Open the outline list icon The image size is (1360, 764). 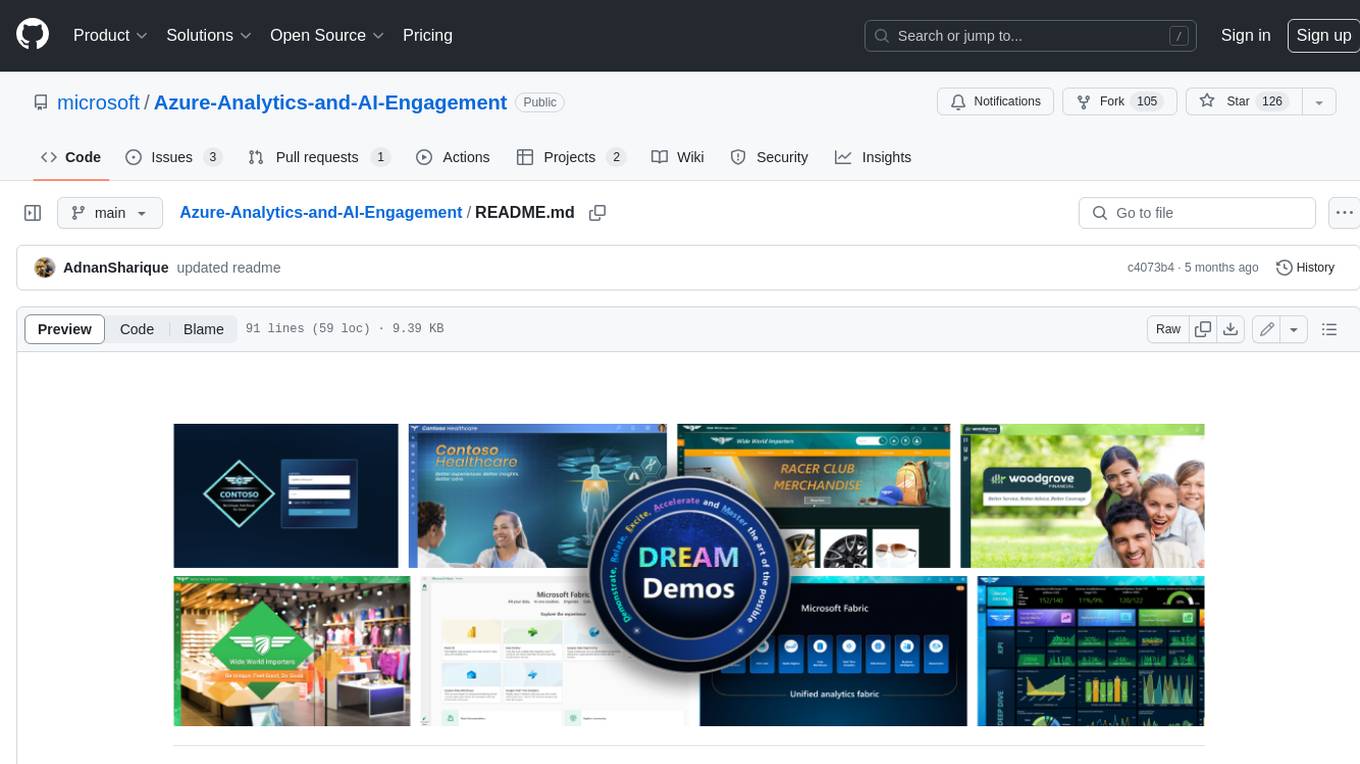1329,329
